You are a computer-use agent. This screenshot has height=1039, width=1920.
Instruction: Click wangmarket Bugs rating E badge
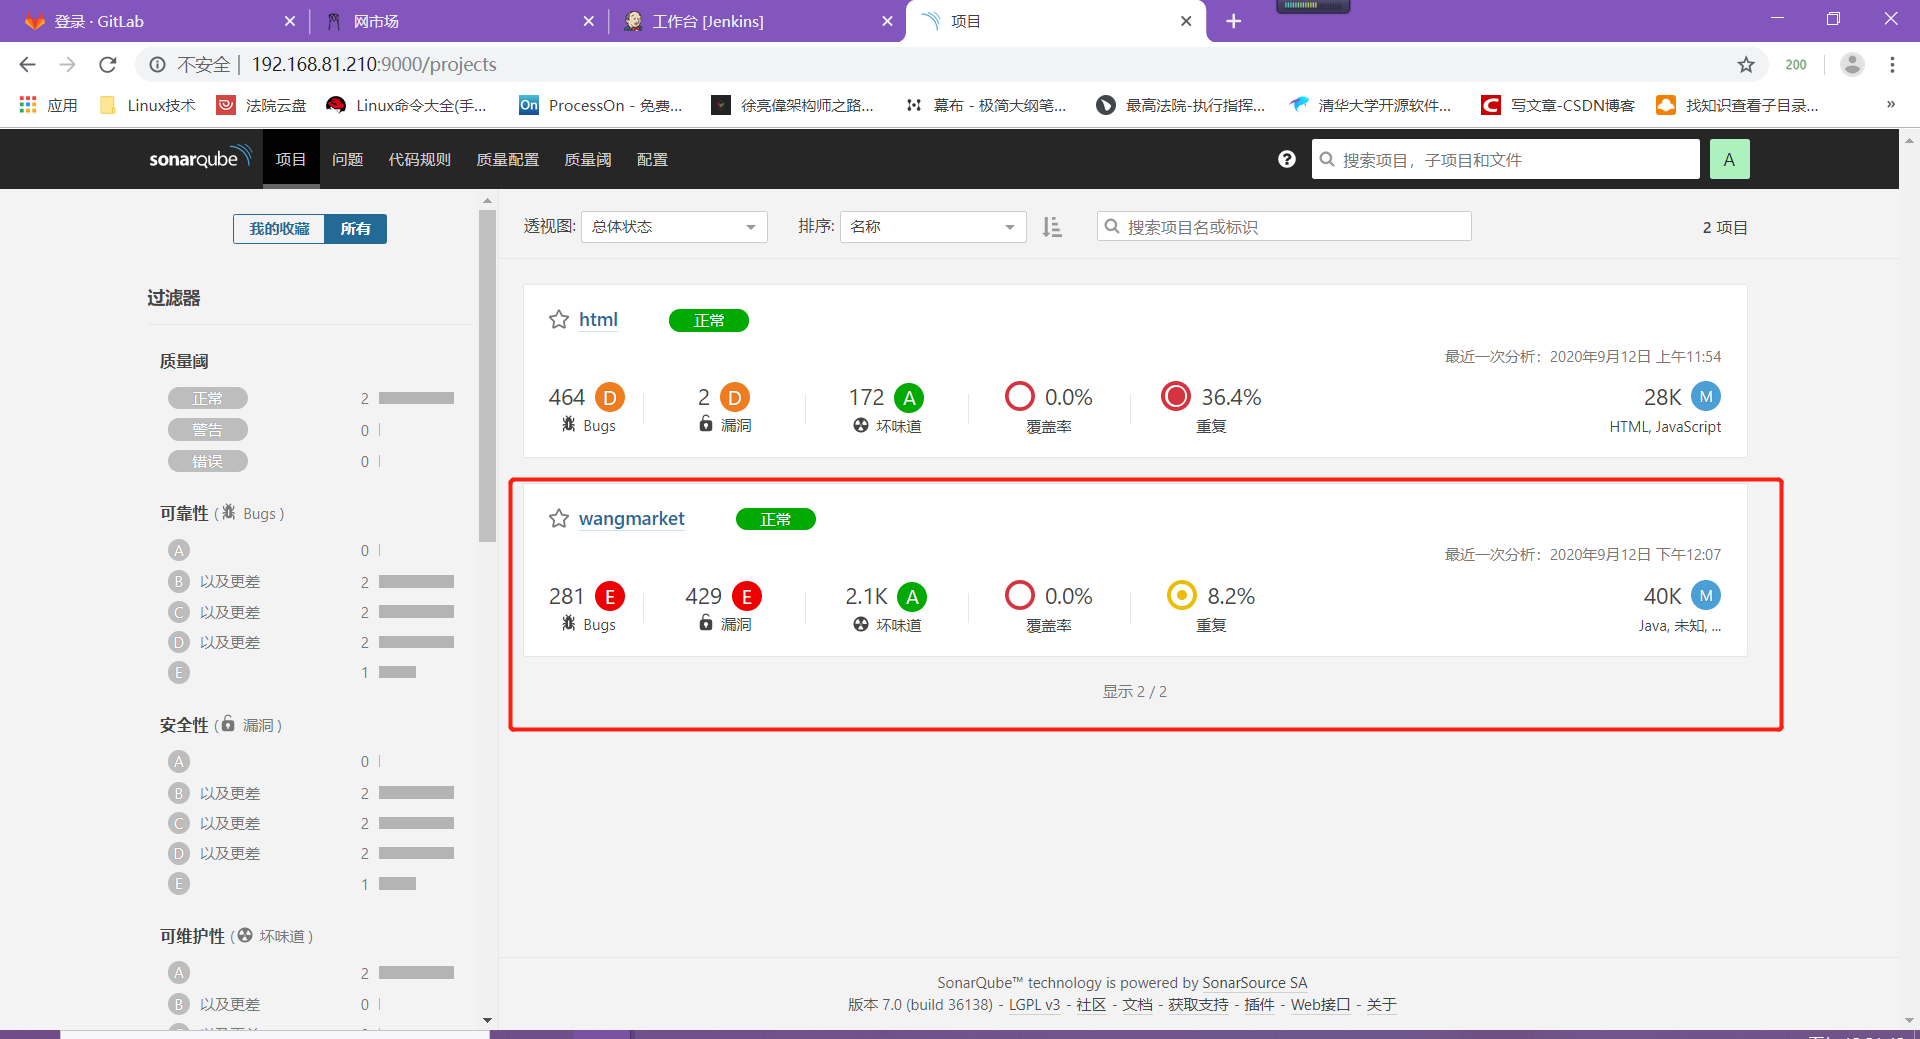coord(610,597)
